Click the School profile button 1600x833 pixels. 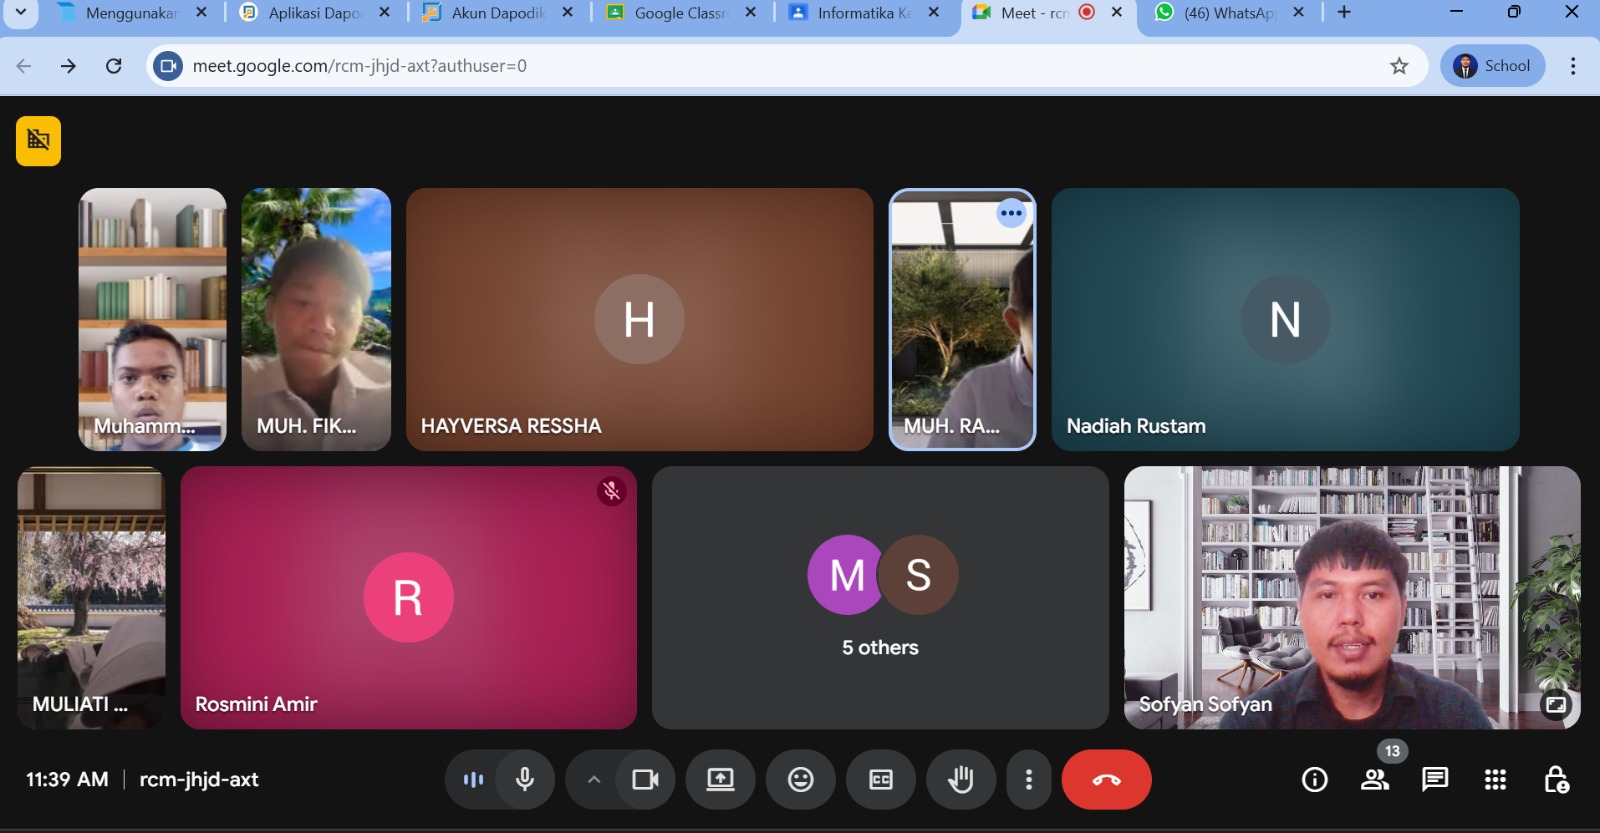coord(1492,66)
